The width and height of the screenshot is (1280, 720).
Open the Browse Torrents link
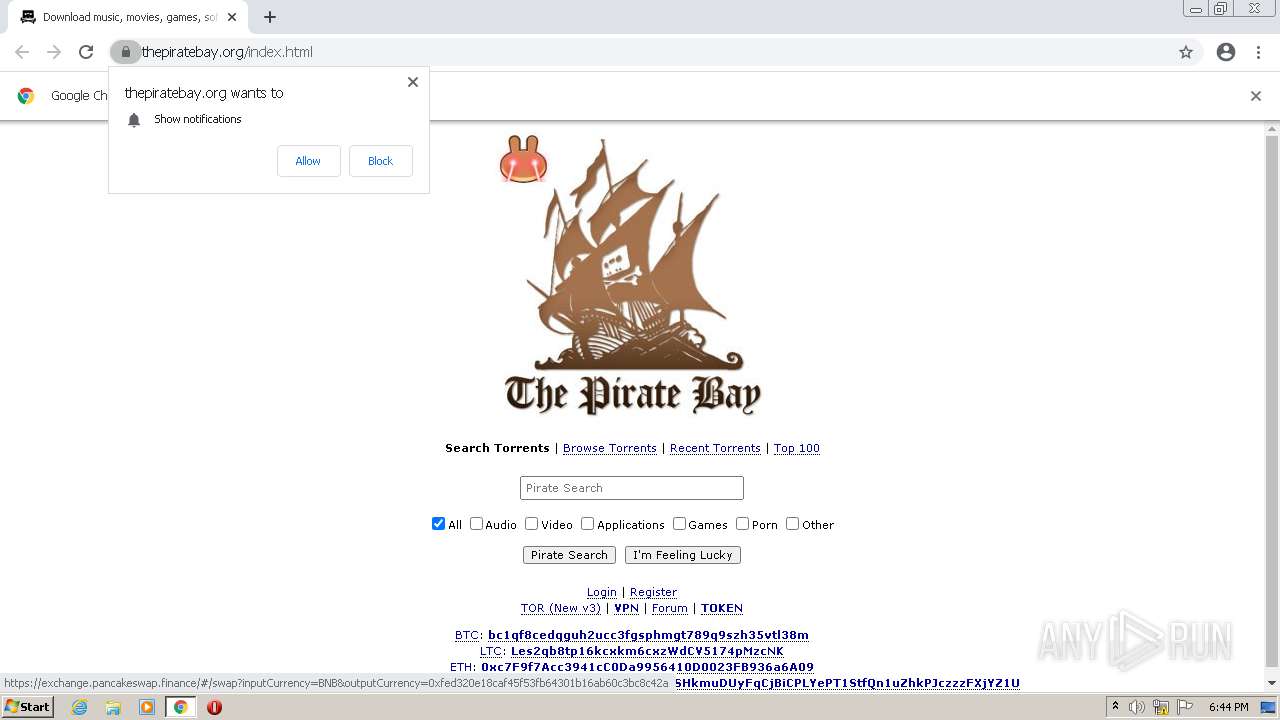pyautogui.click(x=610, y=448)
